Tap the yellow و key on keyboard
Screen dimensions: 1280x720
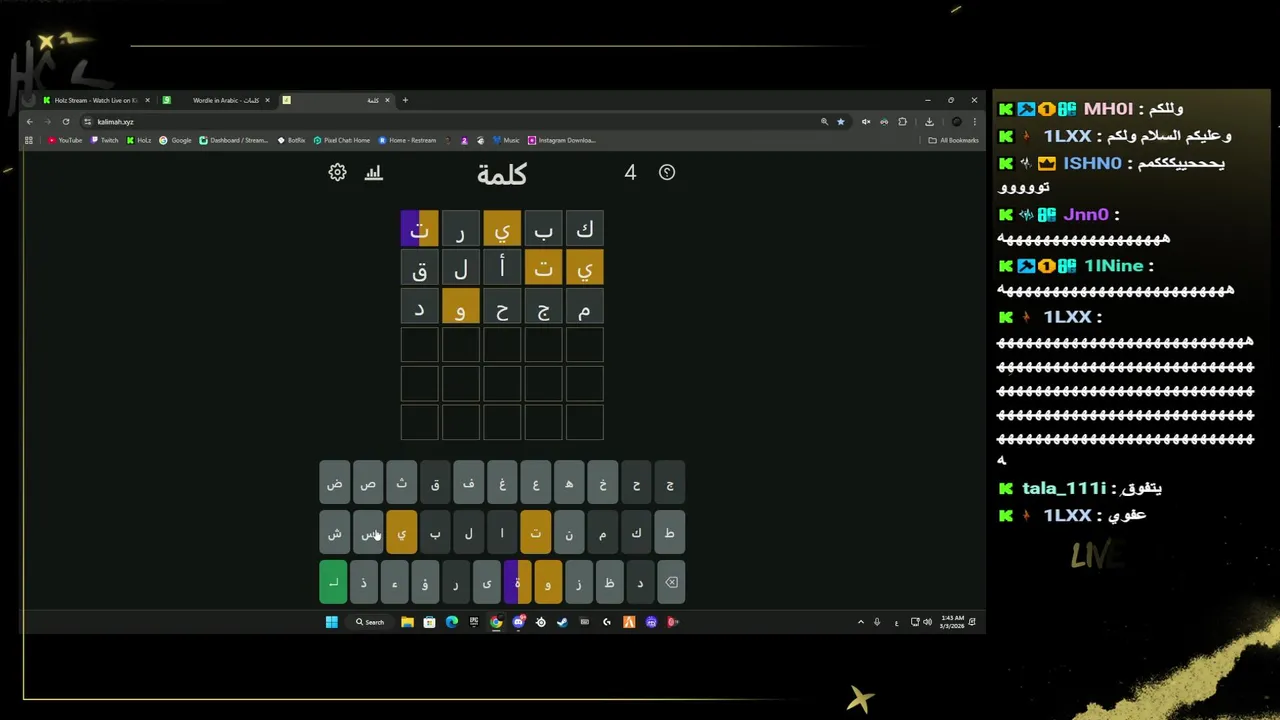coord(548,582)
